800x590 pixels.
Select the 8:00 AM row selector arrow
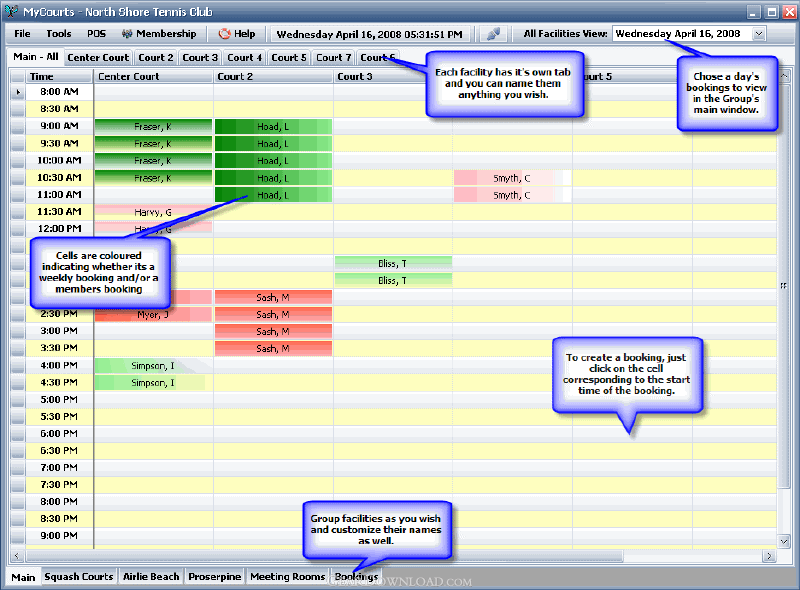pos(18,92)
